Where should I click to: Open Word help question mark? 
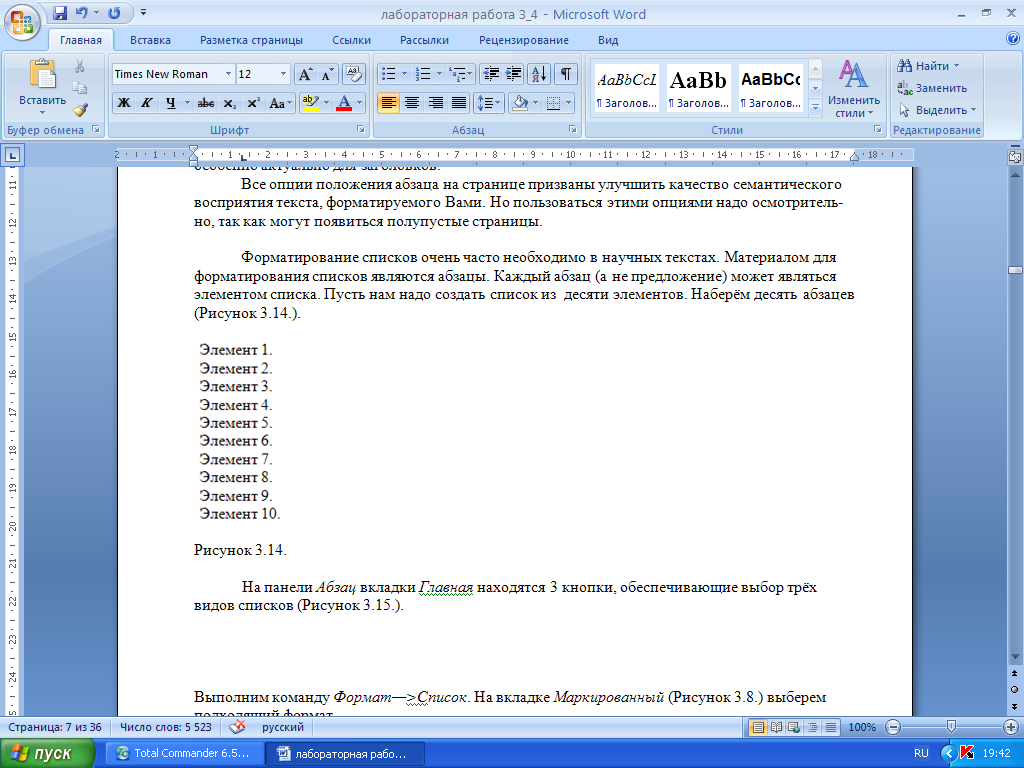point(1012,39)
